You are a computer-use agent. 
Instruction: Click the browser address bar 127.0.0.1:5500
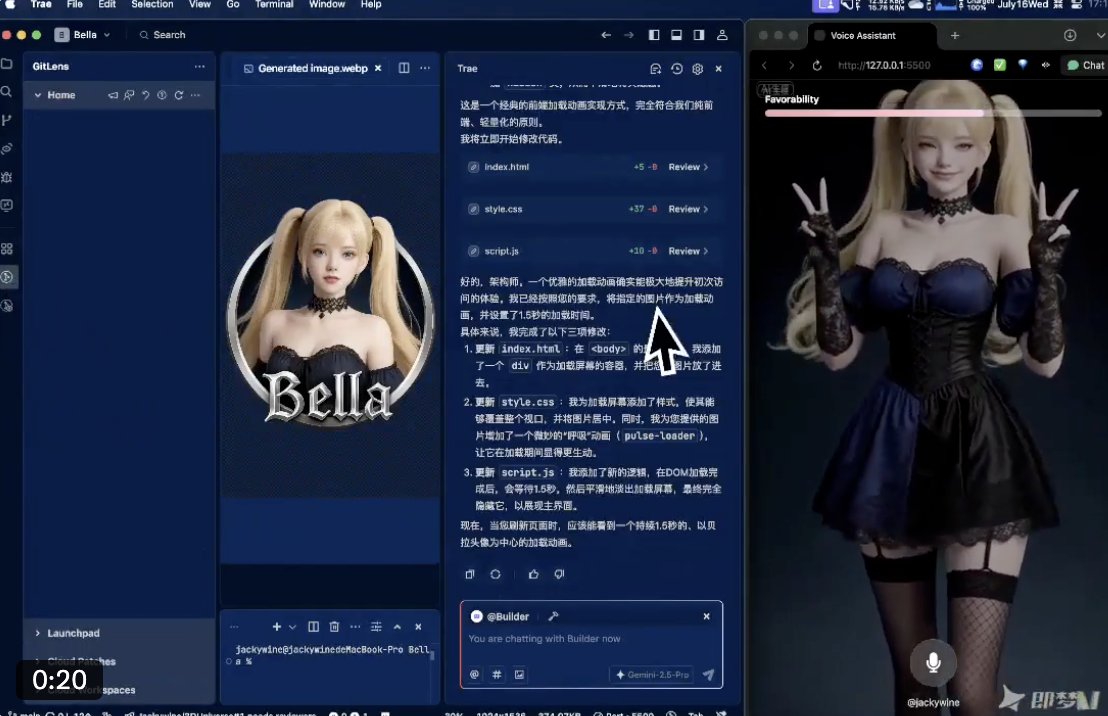click(x=884, y=65)
